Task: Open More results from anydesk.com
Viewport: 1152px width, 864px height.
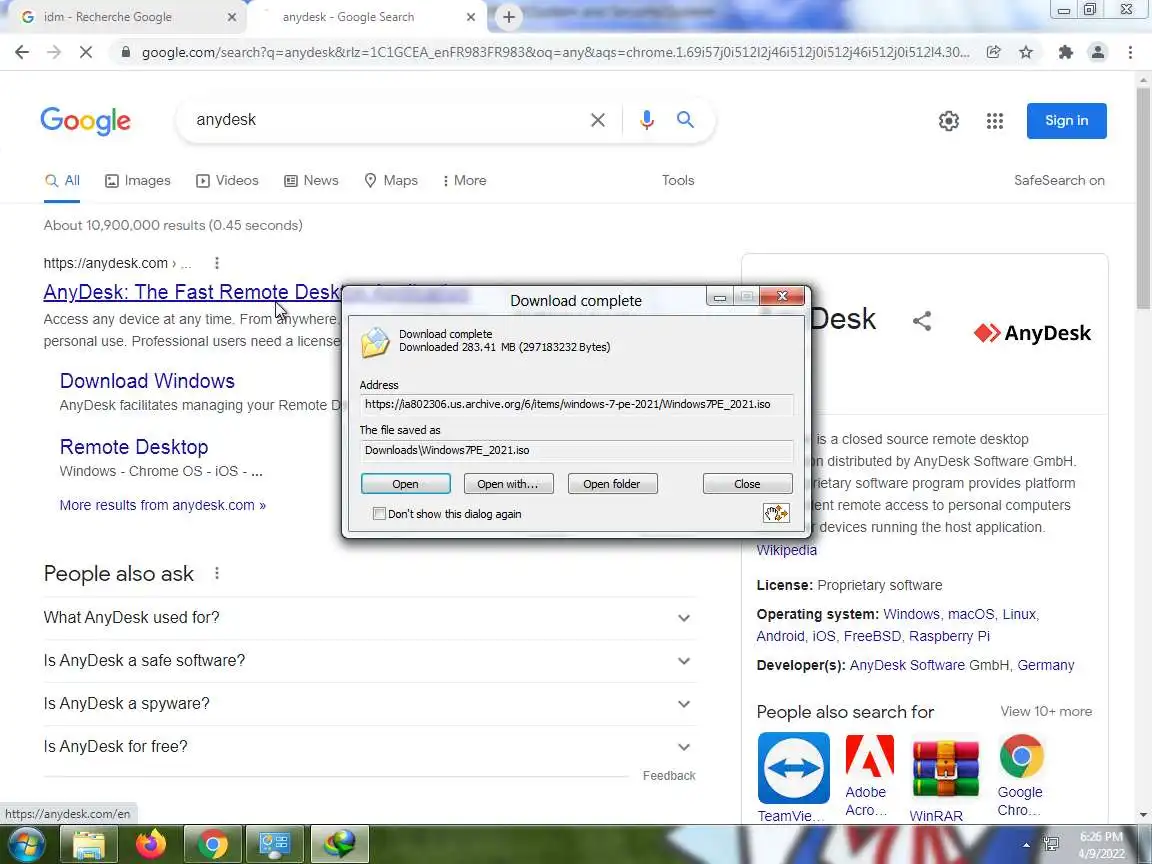Action: [x=162, y=505]
